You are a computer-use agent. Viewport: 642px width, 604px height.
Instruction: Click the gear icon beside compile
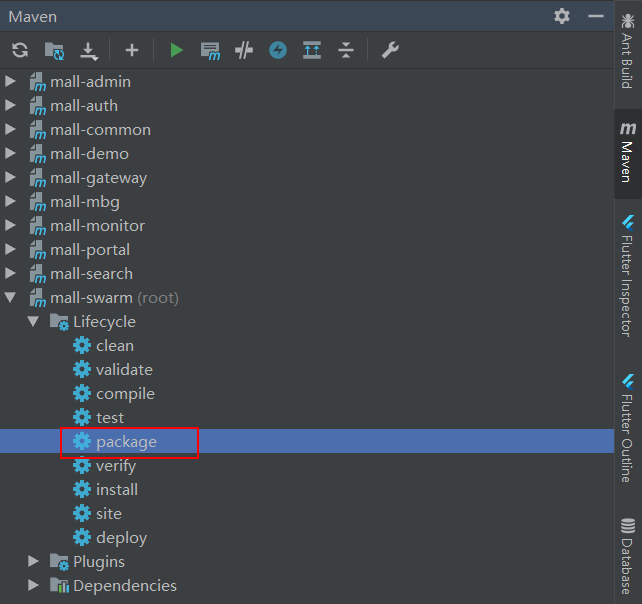[x=82, y=394]
